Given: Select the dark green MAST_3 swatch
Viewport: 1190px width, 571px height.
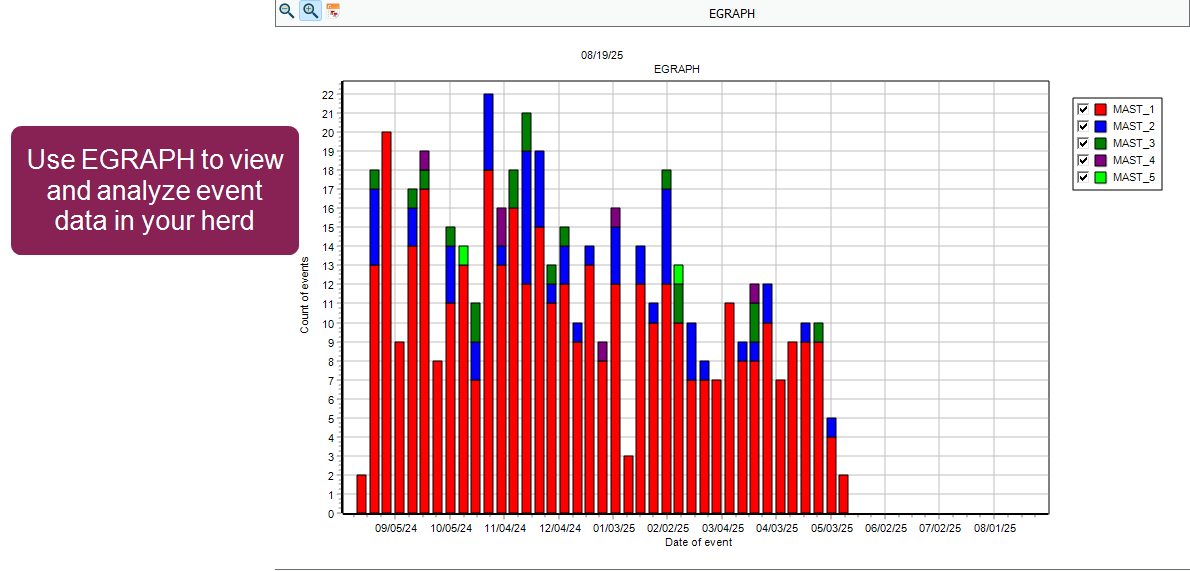Looking at the screenshot, I should point(1101,143).
